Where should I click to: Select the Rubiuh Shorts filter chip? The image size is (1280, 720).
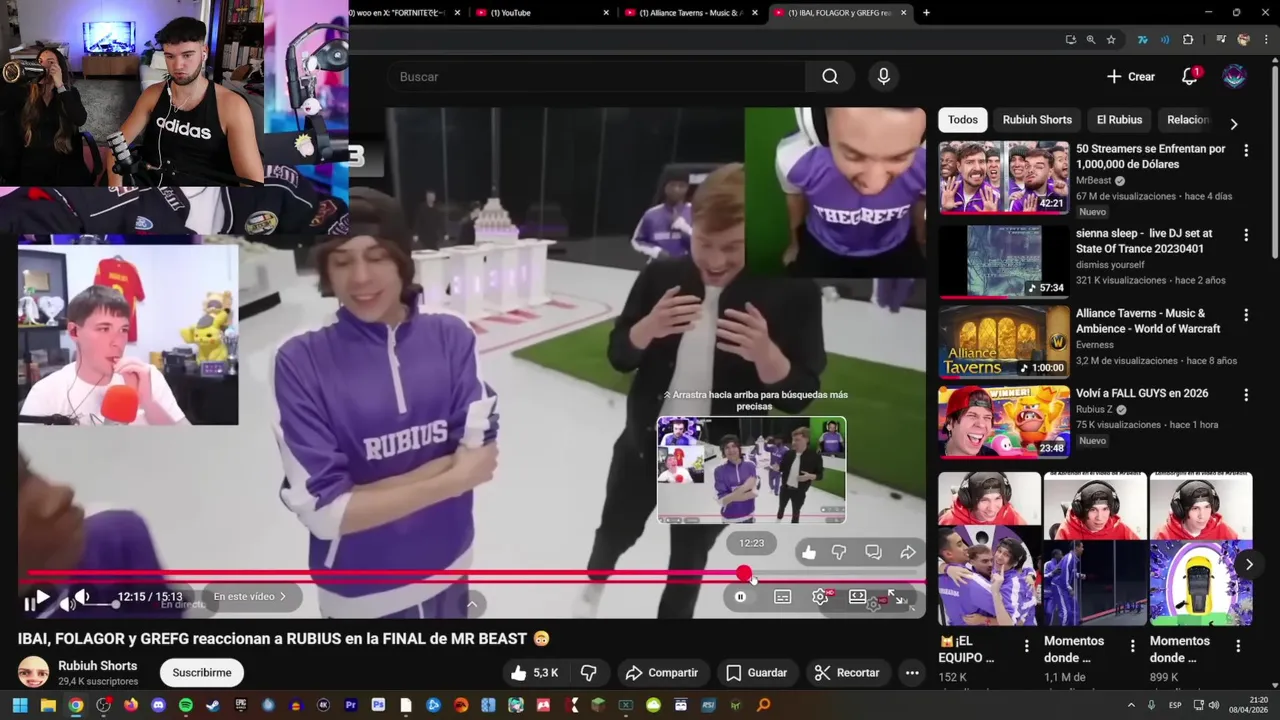(1037, 120)
